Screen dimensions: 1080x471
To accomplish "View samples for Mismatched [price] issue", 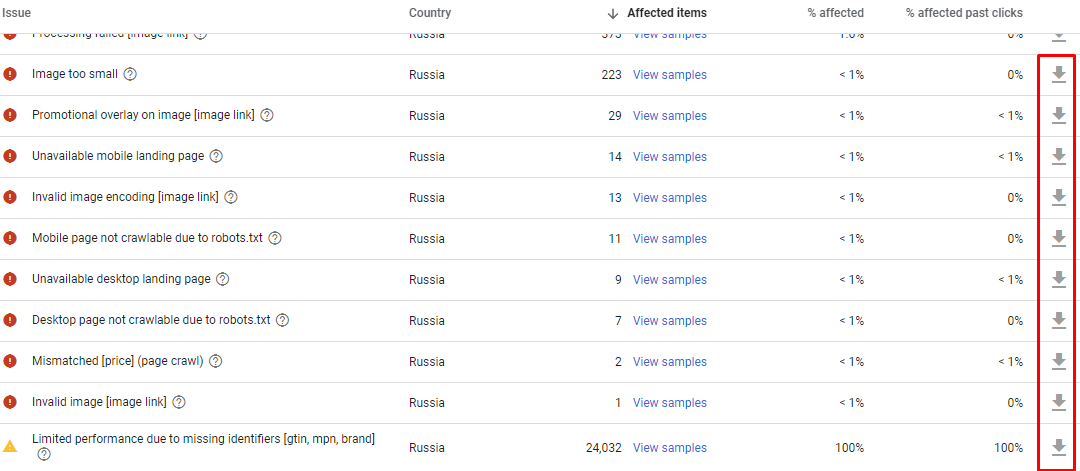I will click(670, 362).
